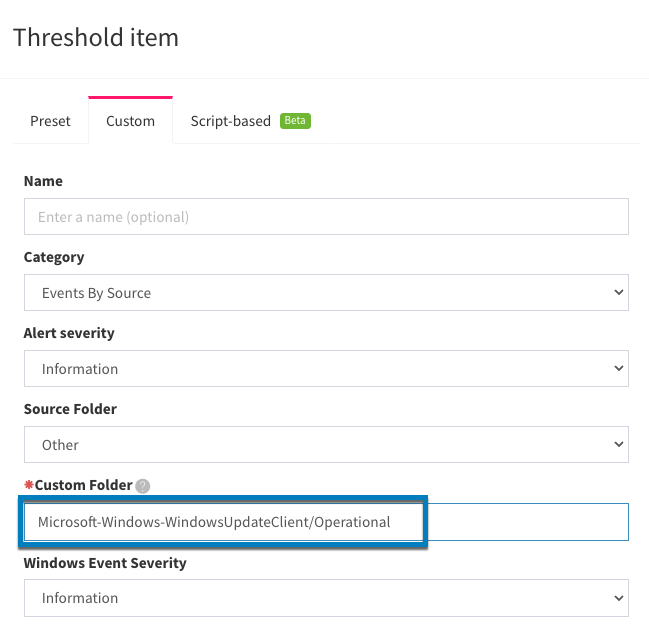
Task: Click the Custom Folder help question mark icon
Action: coord(143,486)
